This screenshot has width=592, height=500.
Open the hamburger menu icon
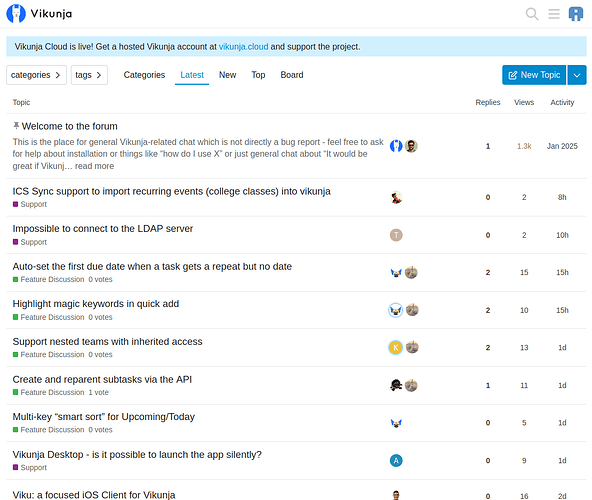point(554,14)
